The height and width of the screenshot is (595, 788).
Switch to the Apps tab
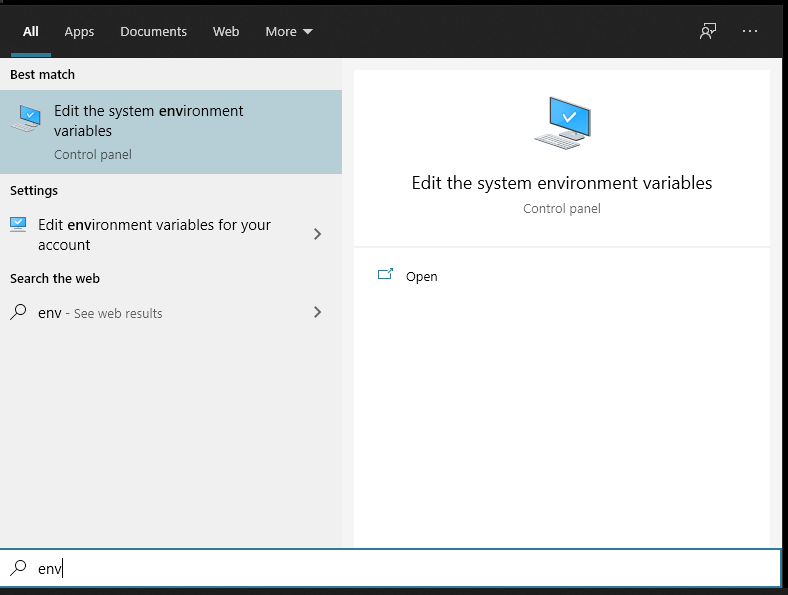click(x=79, y=31)
